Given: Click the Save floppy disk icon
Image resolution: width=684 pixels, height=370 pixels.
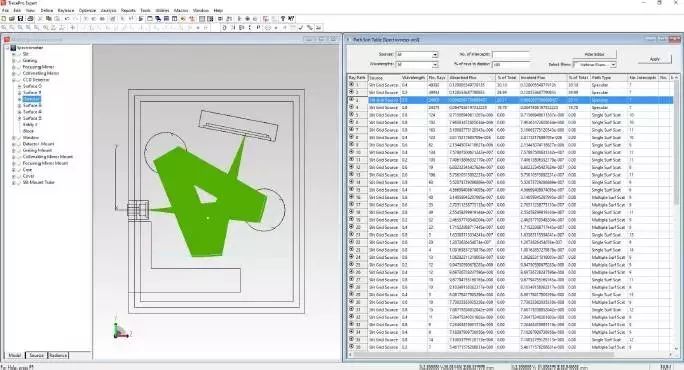Looking at the screenshot, I should point(20,19).
